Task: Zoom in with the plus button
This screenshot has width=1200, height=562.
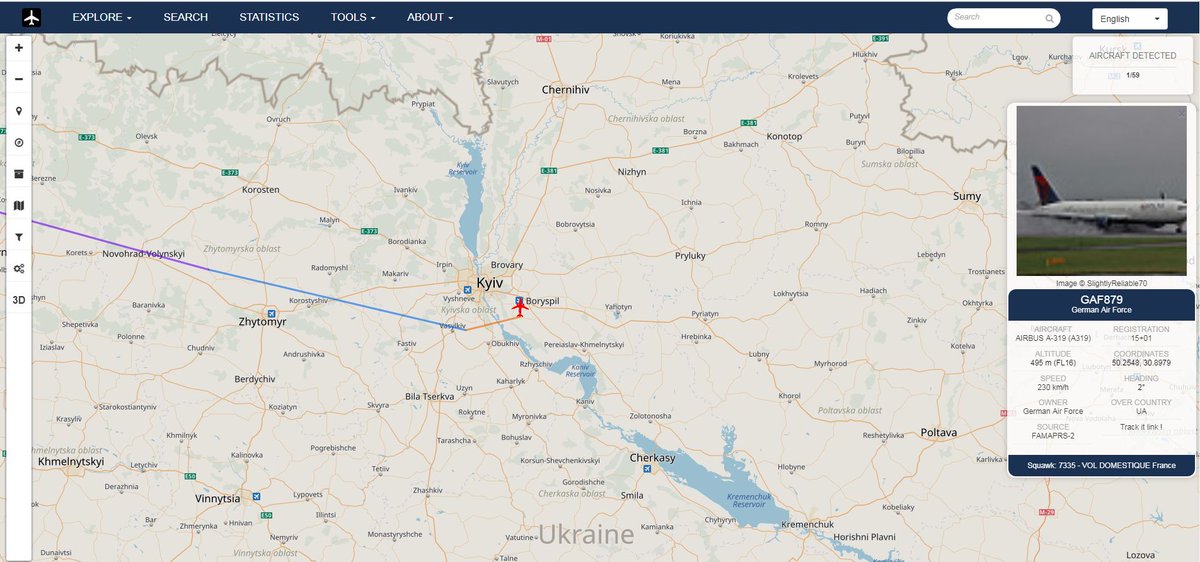Action: click(x=19, y=48)
